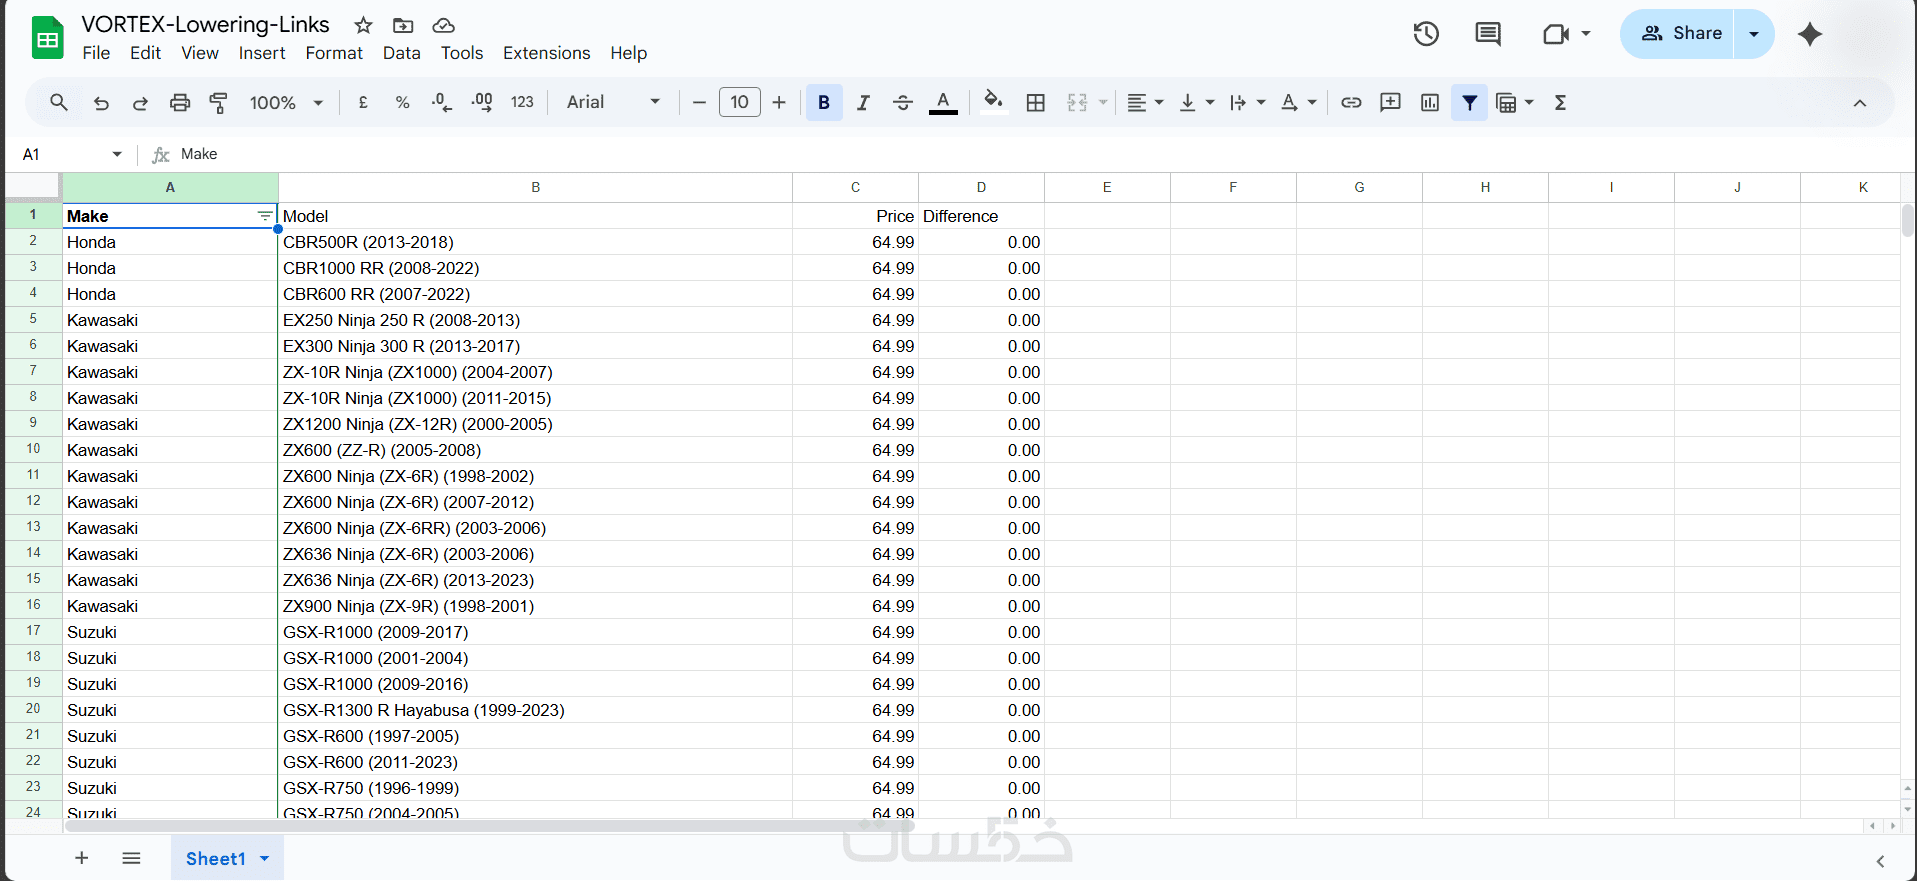Image resolution: width=1917 pixels, height=881 pixels.
Task: Activate the paint format tool
Action: (218, 102)
